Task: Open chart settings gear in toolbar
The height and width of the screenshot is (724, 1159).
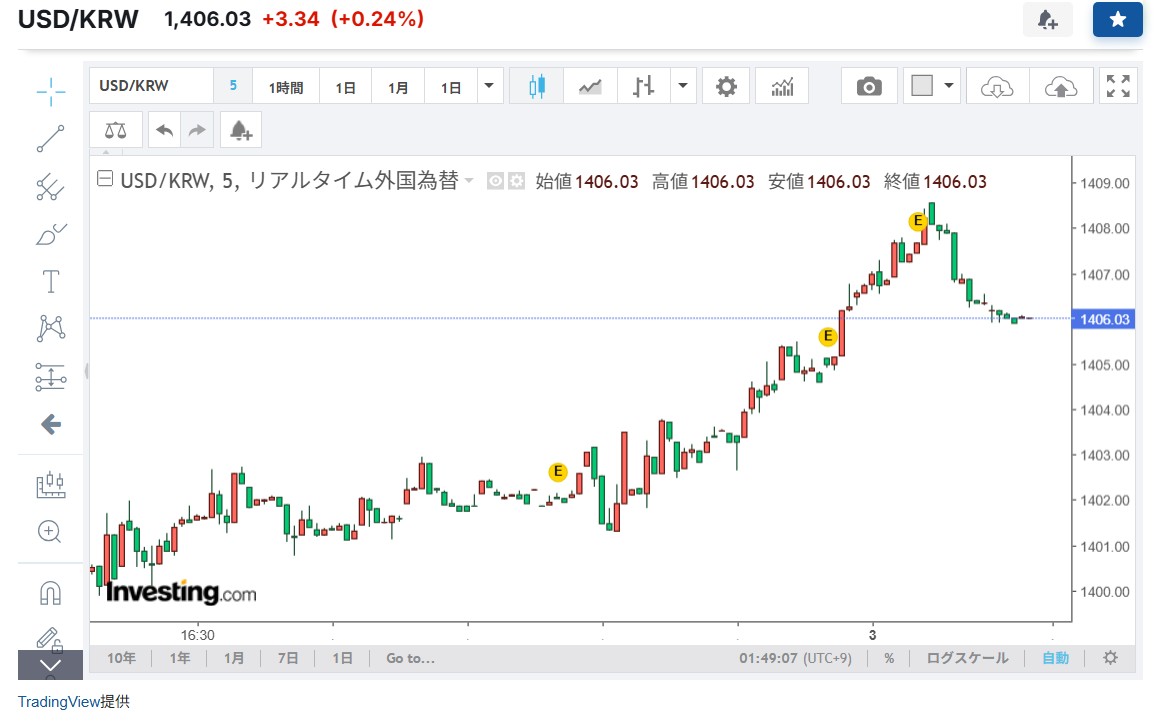Action: click(726, 87)
